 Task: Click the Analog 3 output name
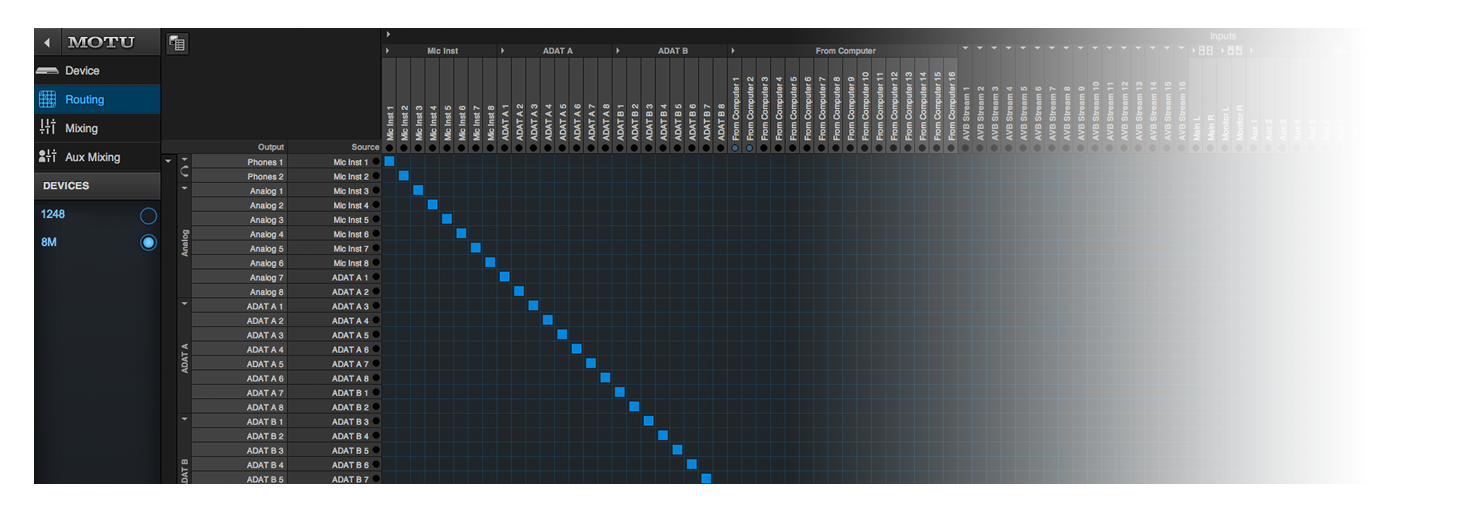266,220
